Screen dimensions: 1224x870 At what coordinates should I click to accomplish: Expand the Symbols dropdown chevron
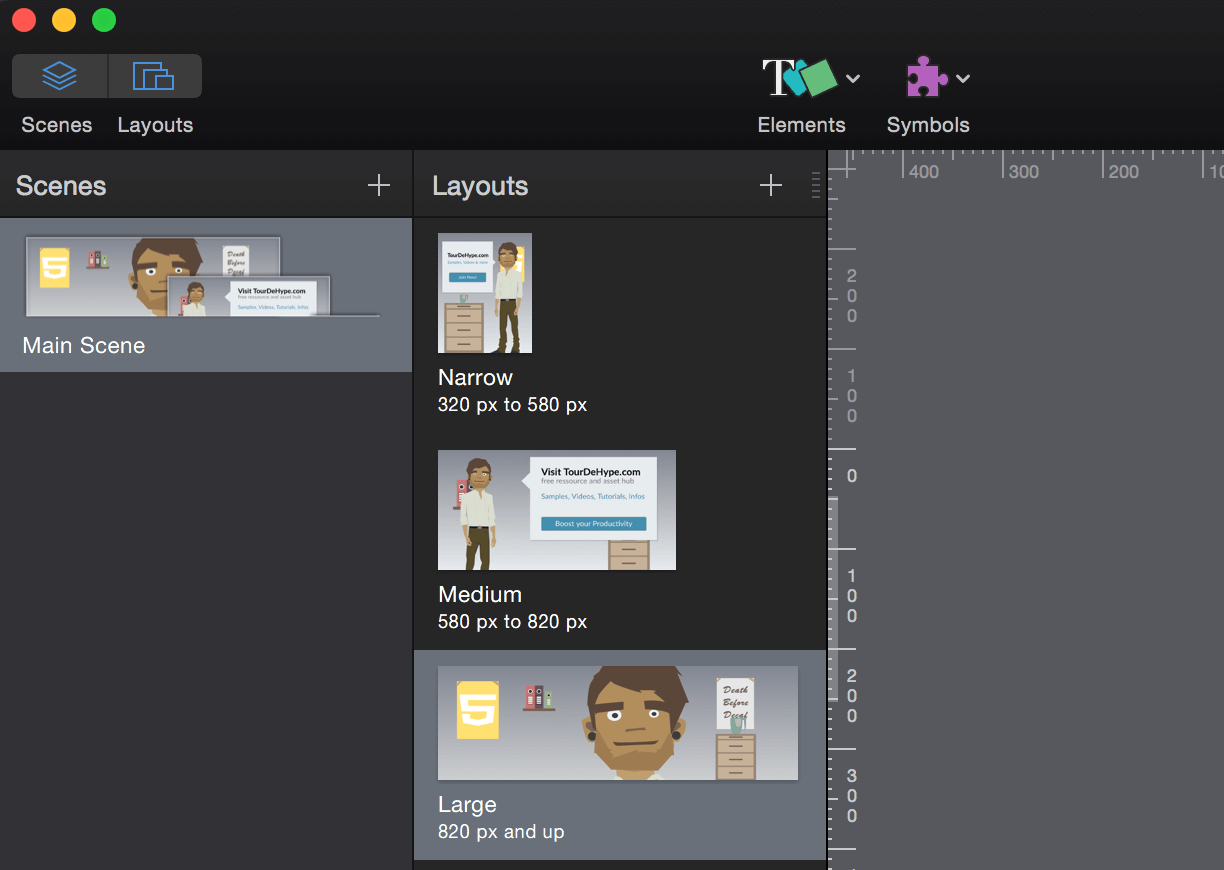pyautogui.click(x=963, y=79)
